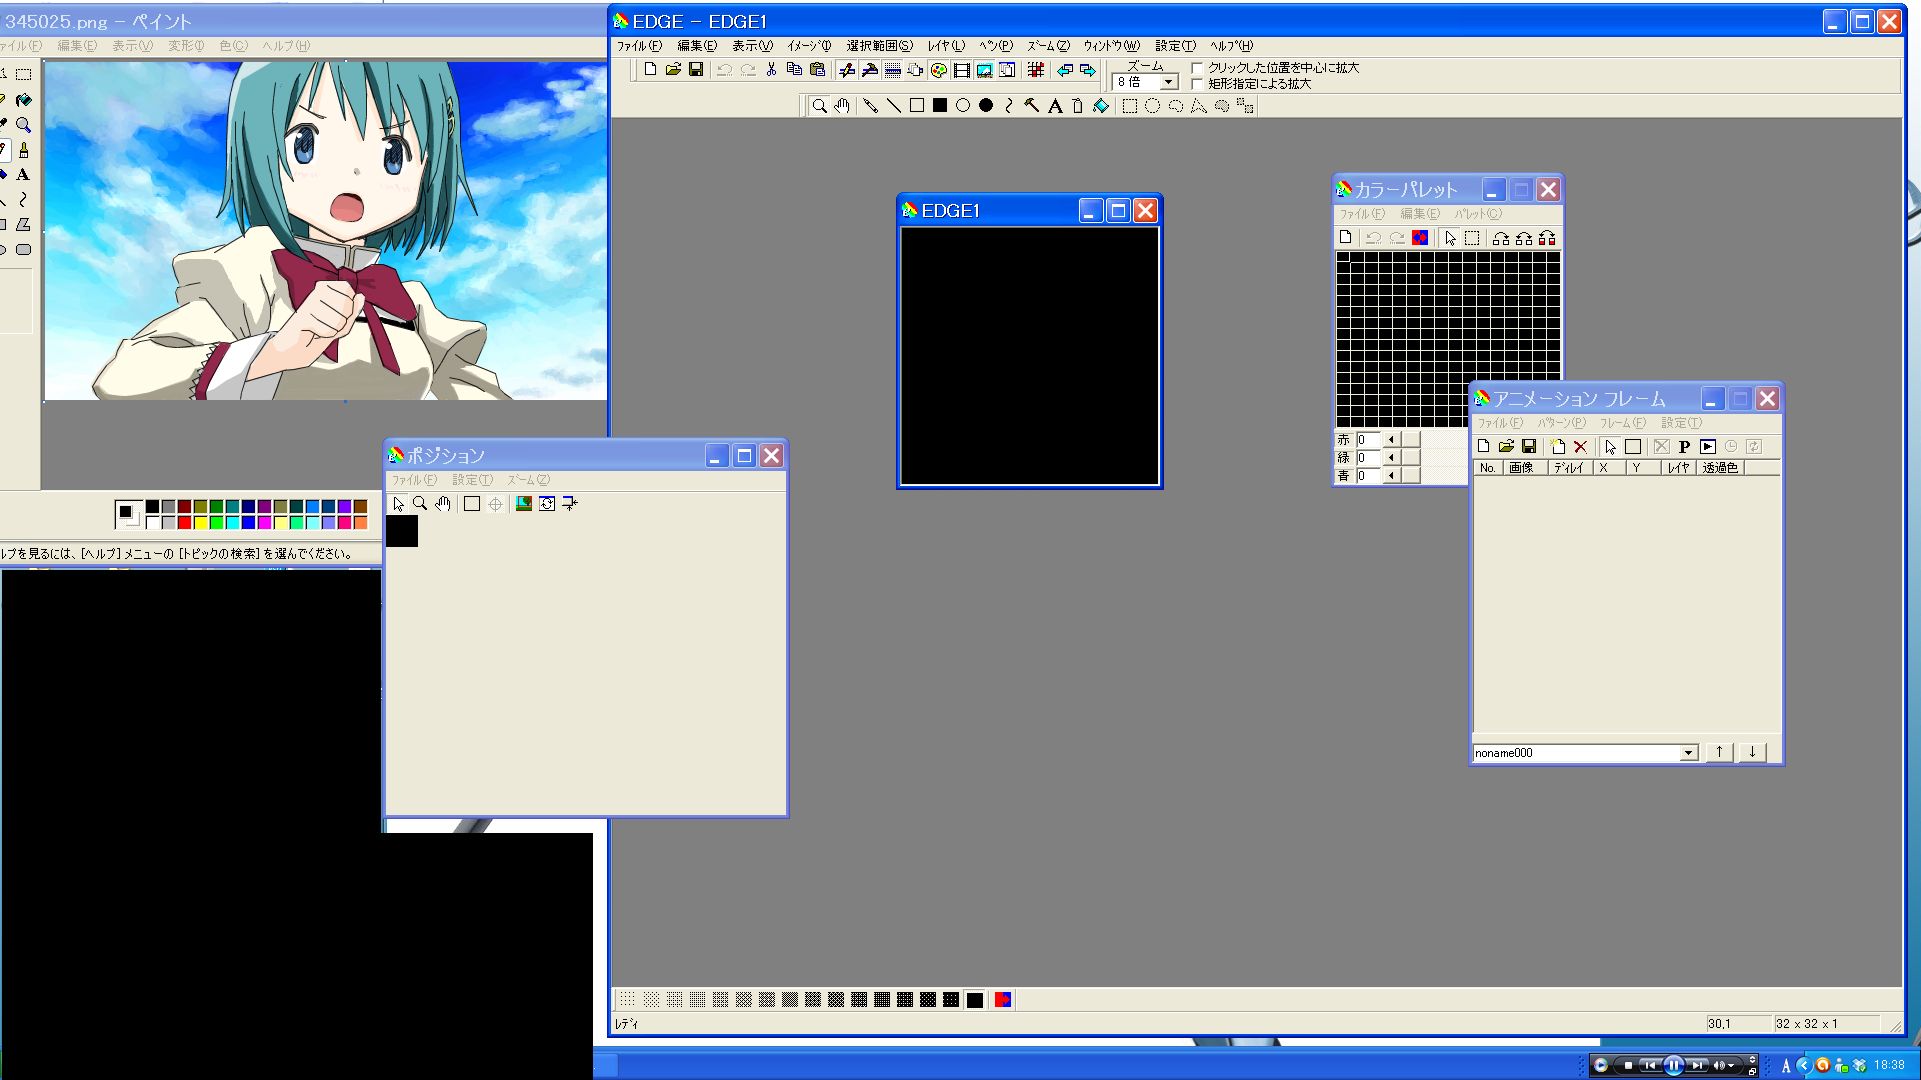Click red-marked gradient icon in Color Palette toolbar
This screenshot has height=1080, width=1921.
pyautogui.click(x=1546, y=238)
